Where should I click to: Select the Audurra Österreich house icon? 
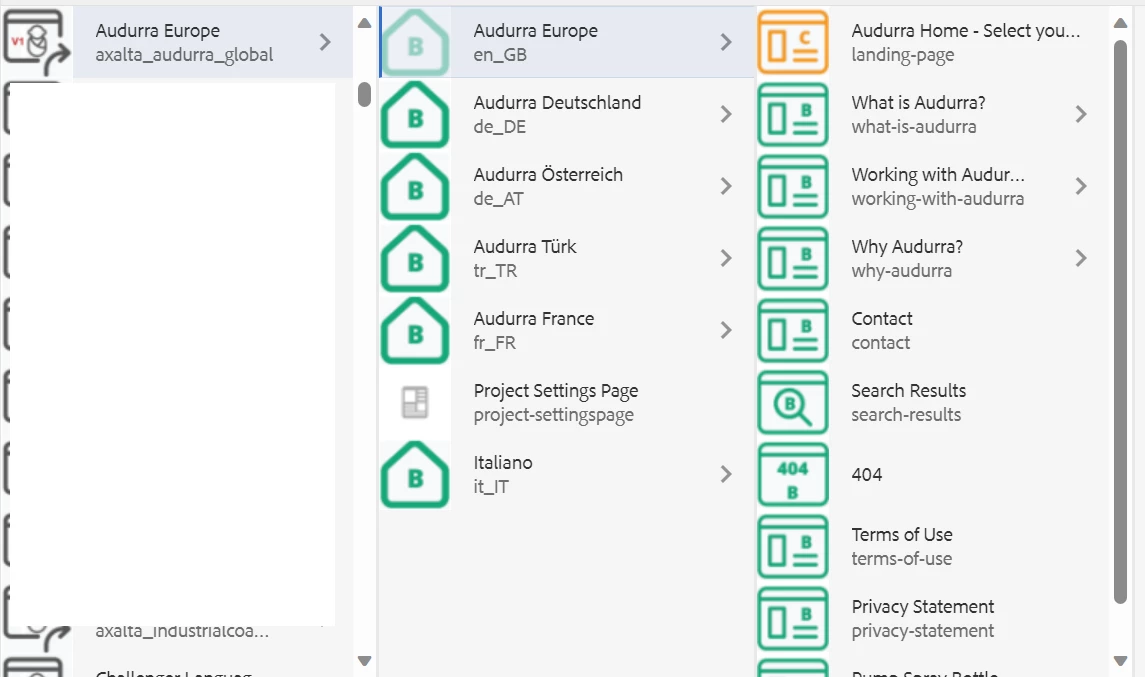[x=415, y=186]
